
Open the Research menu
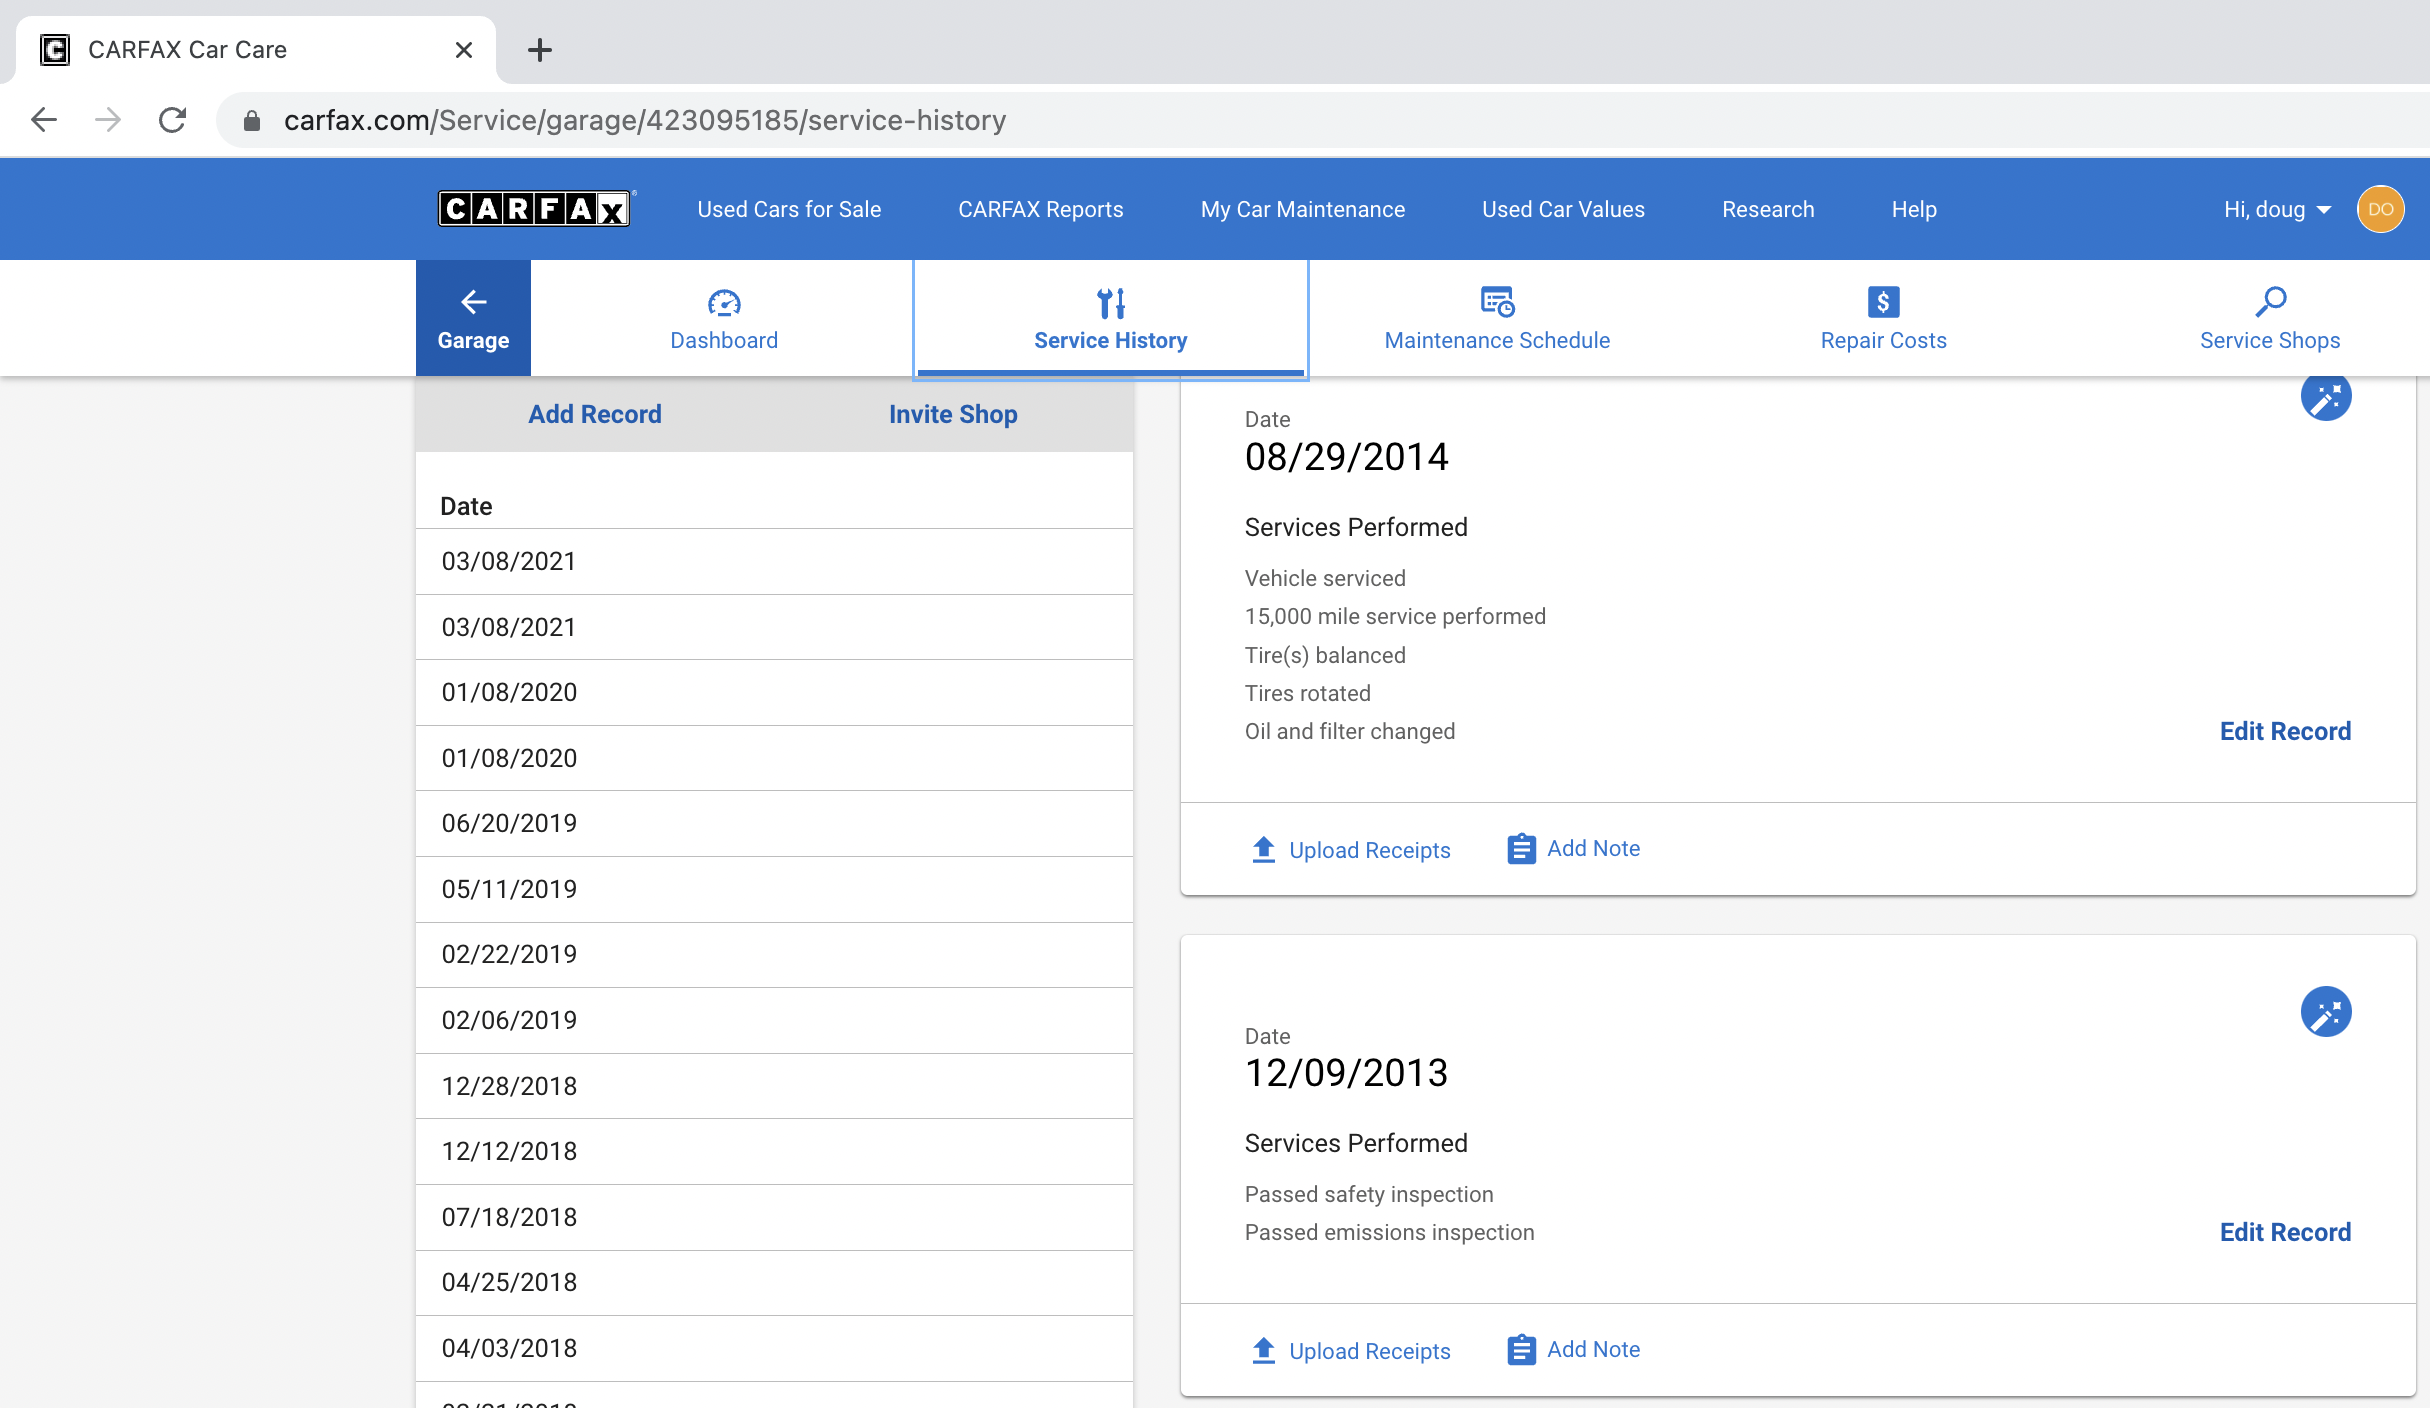point(1768,209)
